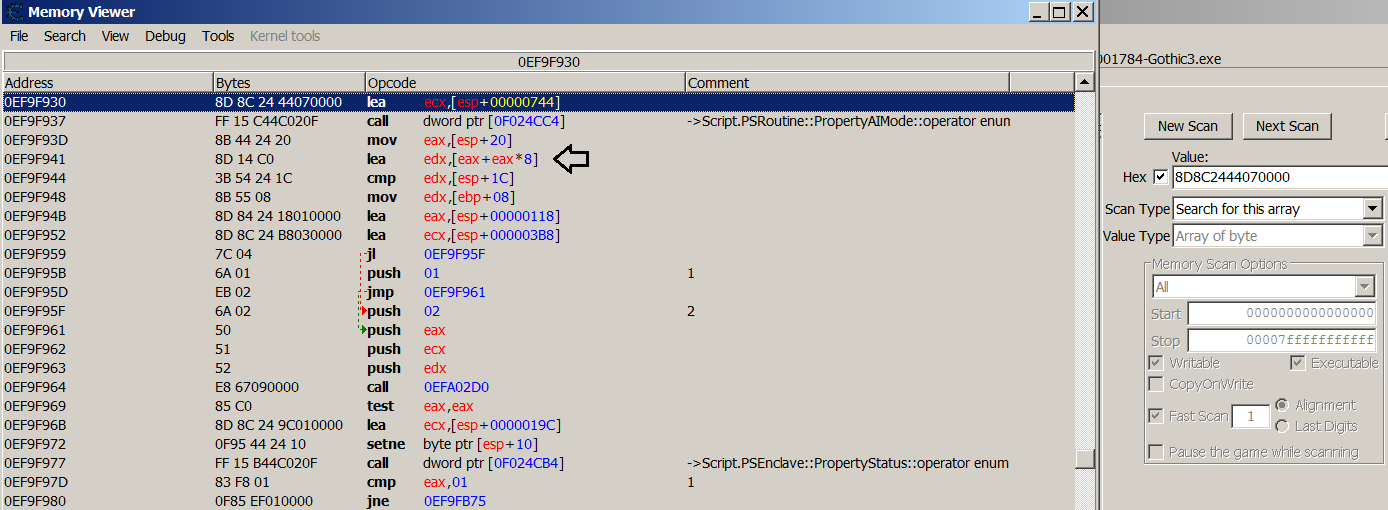Click the disassembler scrollbar up arrow
Viewport: 1388px width, 510px height.
pyautogui.click(x=1083, y=82)
